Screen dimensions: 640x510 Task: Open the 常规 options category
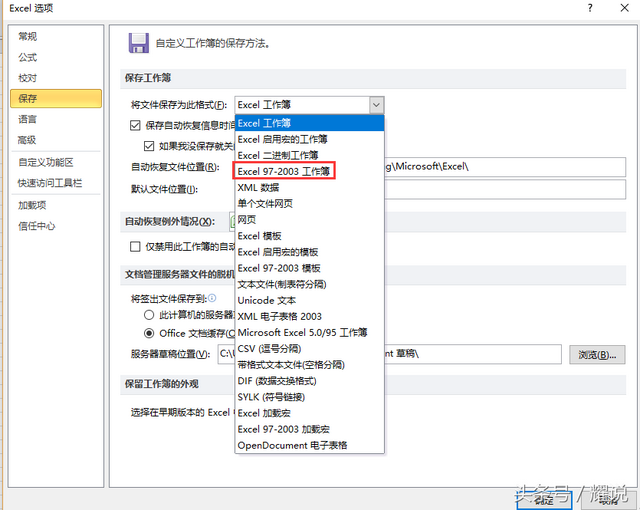pyautogui.click(x=56, y=37)
